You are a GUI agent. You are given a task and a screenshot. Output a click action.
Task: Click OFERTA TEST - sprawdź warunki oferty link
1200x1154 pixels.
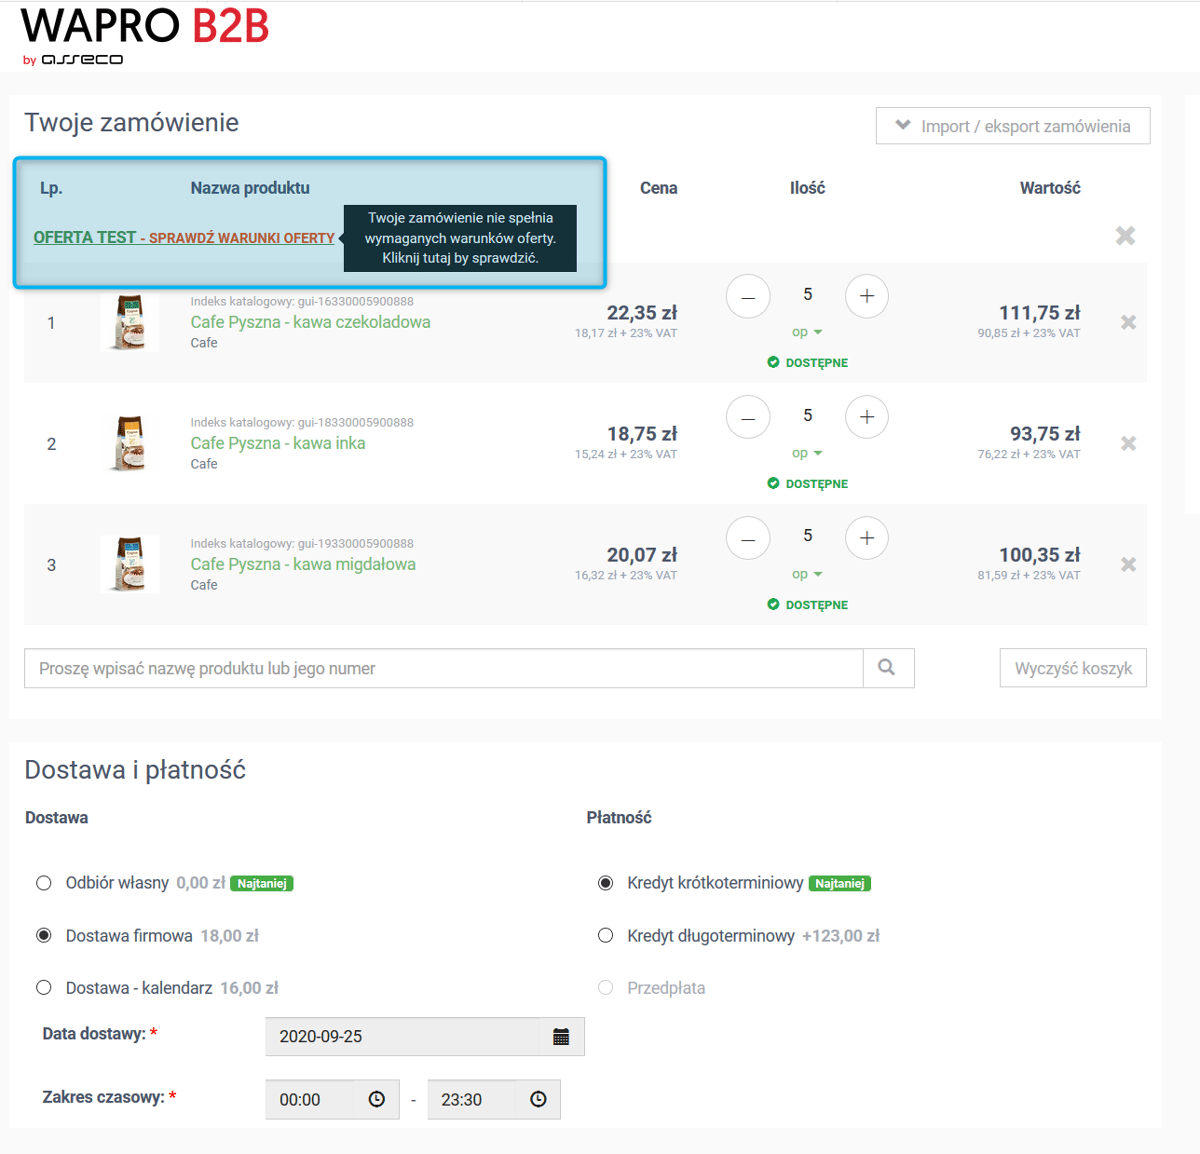pyautogui.click(x=184, y=237)
